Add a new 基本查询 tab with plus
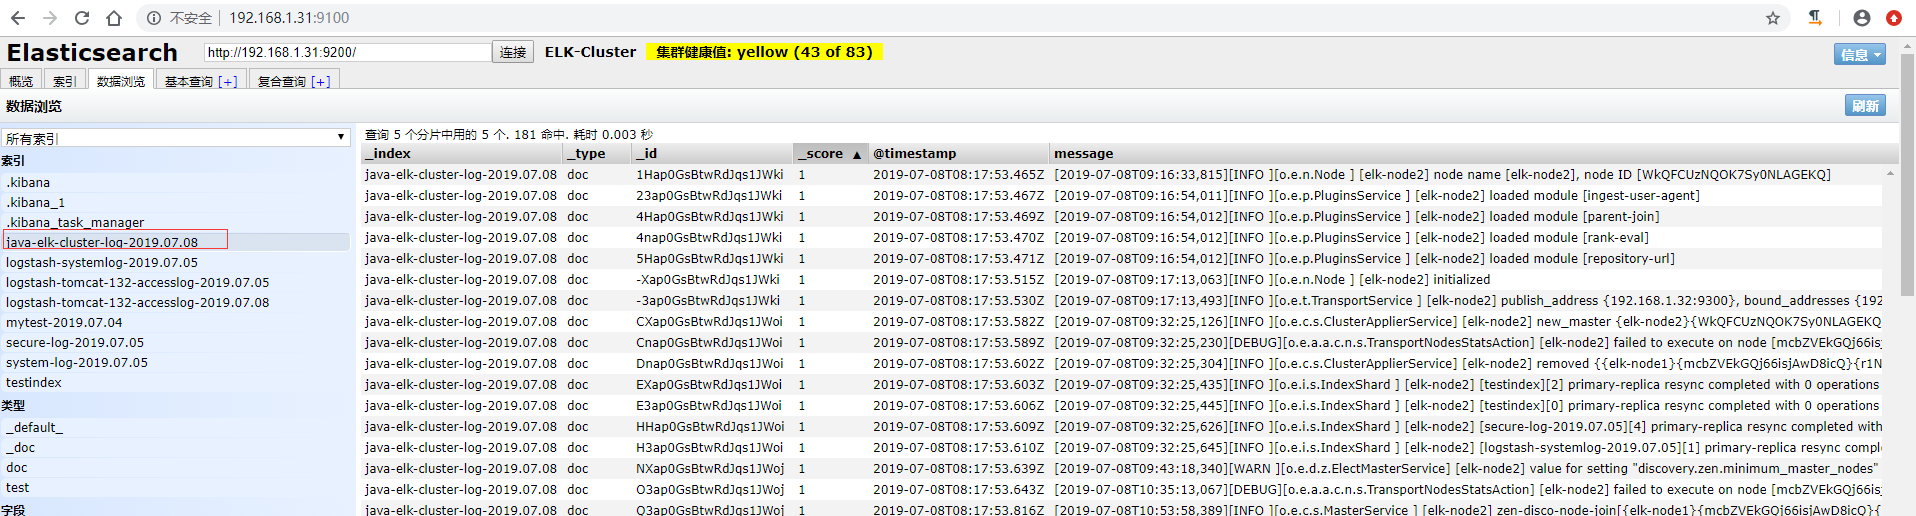This screenshot has height=516, width=1916. click(228, 81)
